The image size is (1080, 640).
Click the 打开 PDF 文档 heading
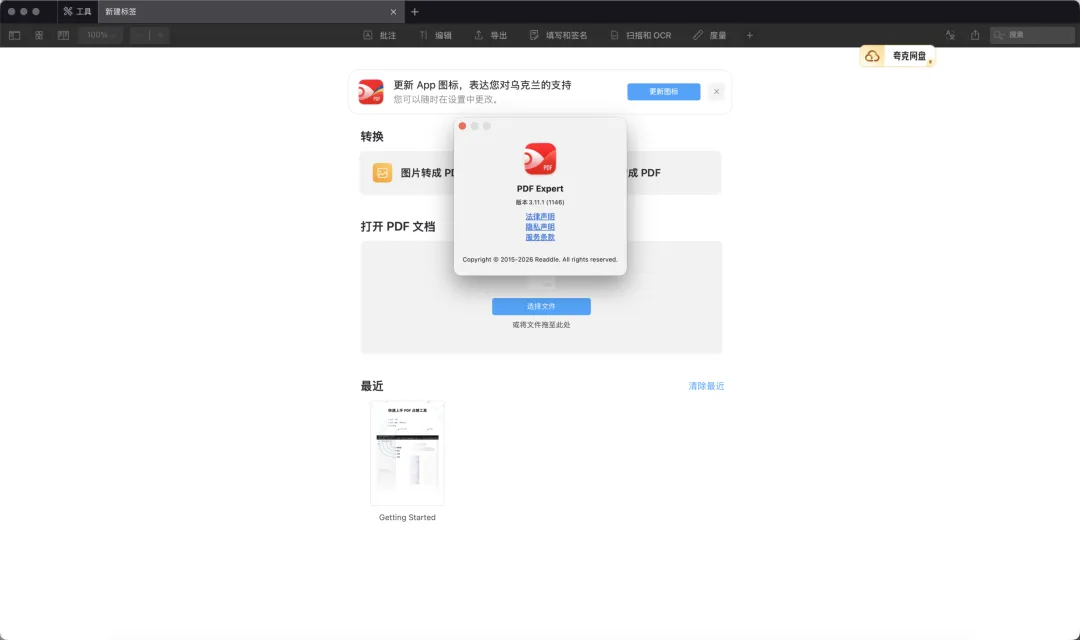tap(398, 227)
